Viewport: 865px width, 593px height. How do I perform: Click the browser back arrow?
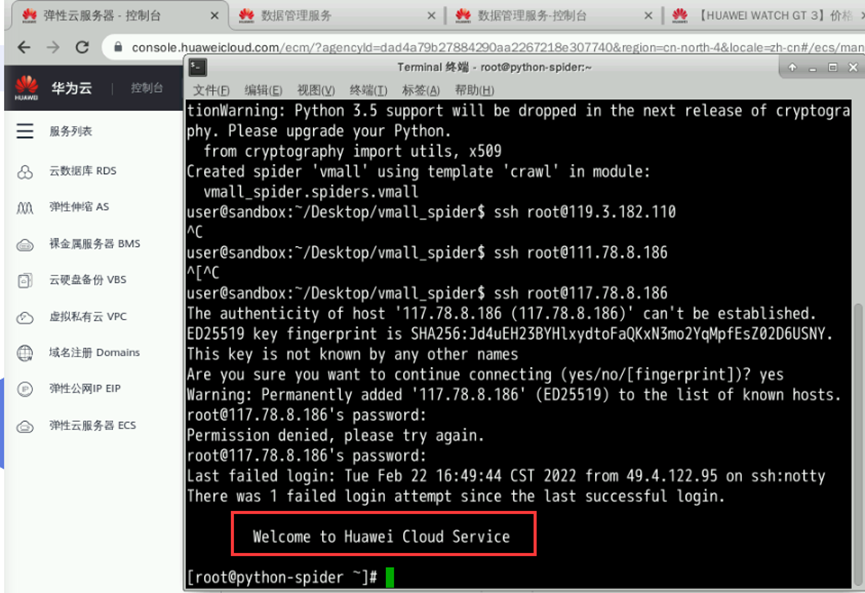[24, 47]
